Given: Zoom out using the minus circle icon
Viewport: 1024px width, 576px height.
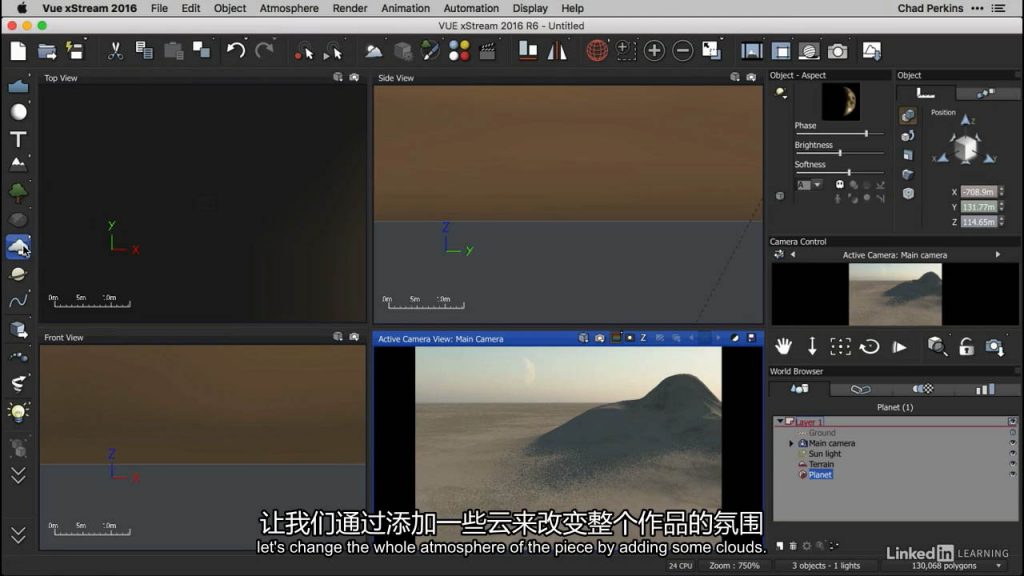Looking at the screenshot, I should (682, 50).
